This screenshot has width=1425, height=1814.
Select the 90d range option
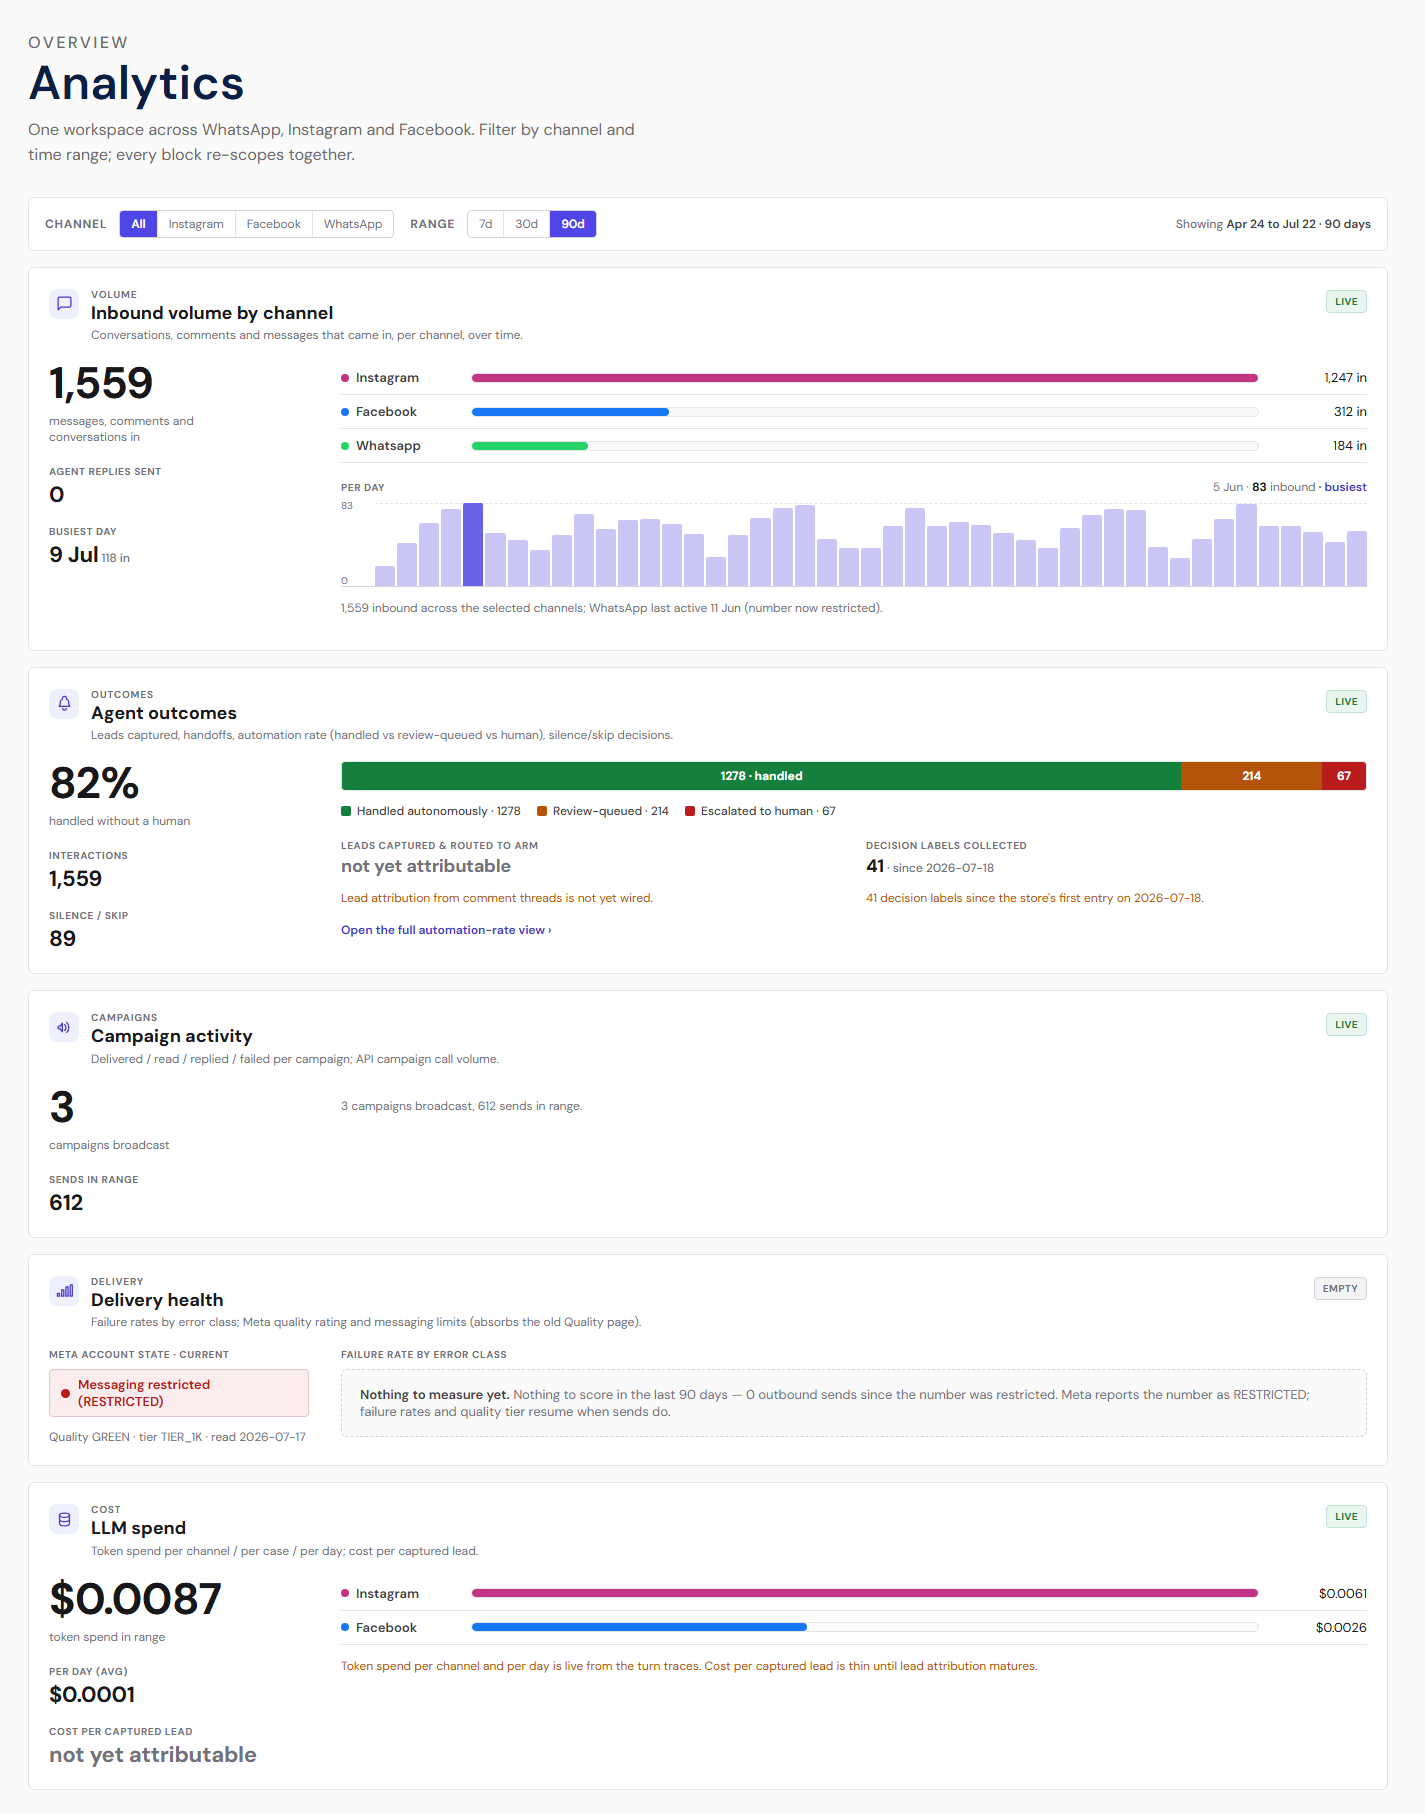[x=573, y=224]
